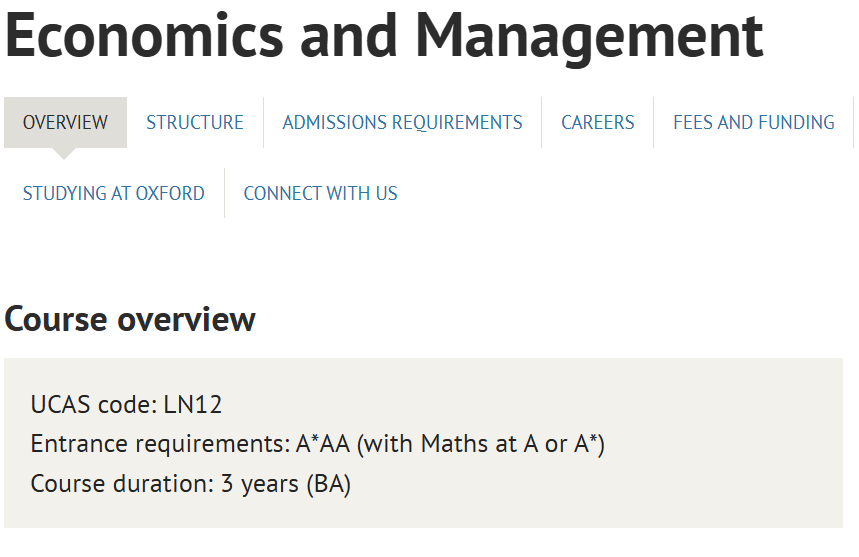Click the (BA) degree text
The width and height of the screenshot is (859, 557).
(328, 484)
